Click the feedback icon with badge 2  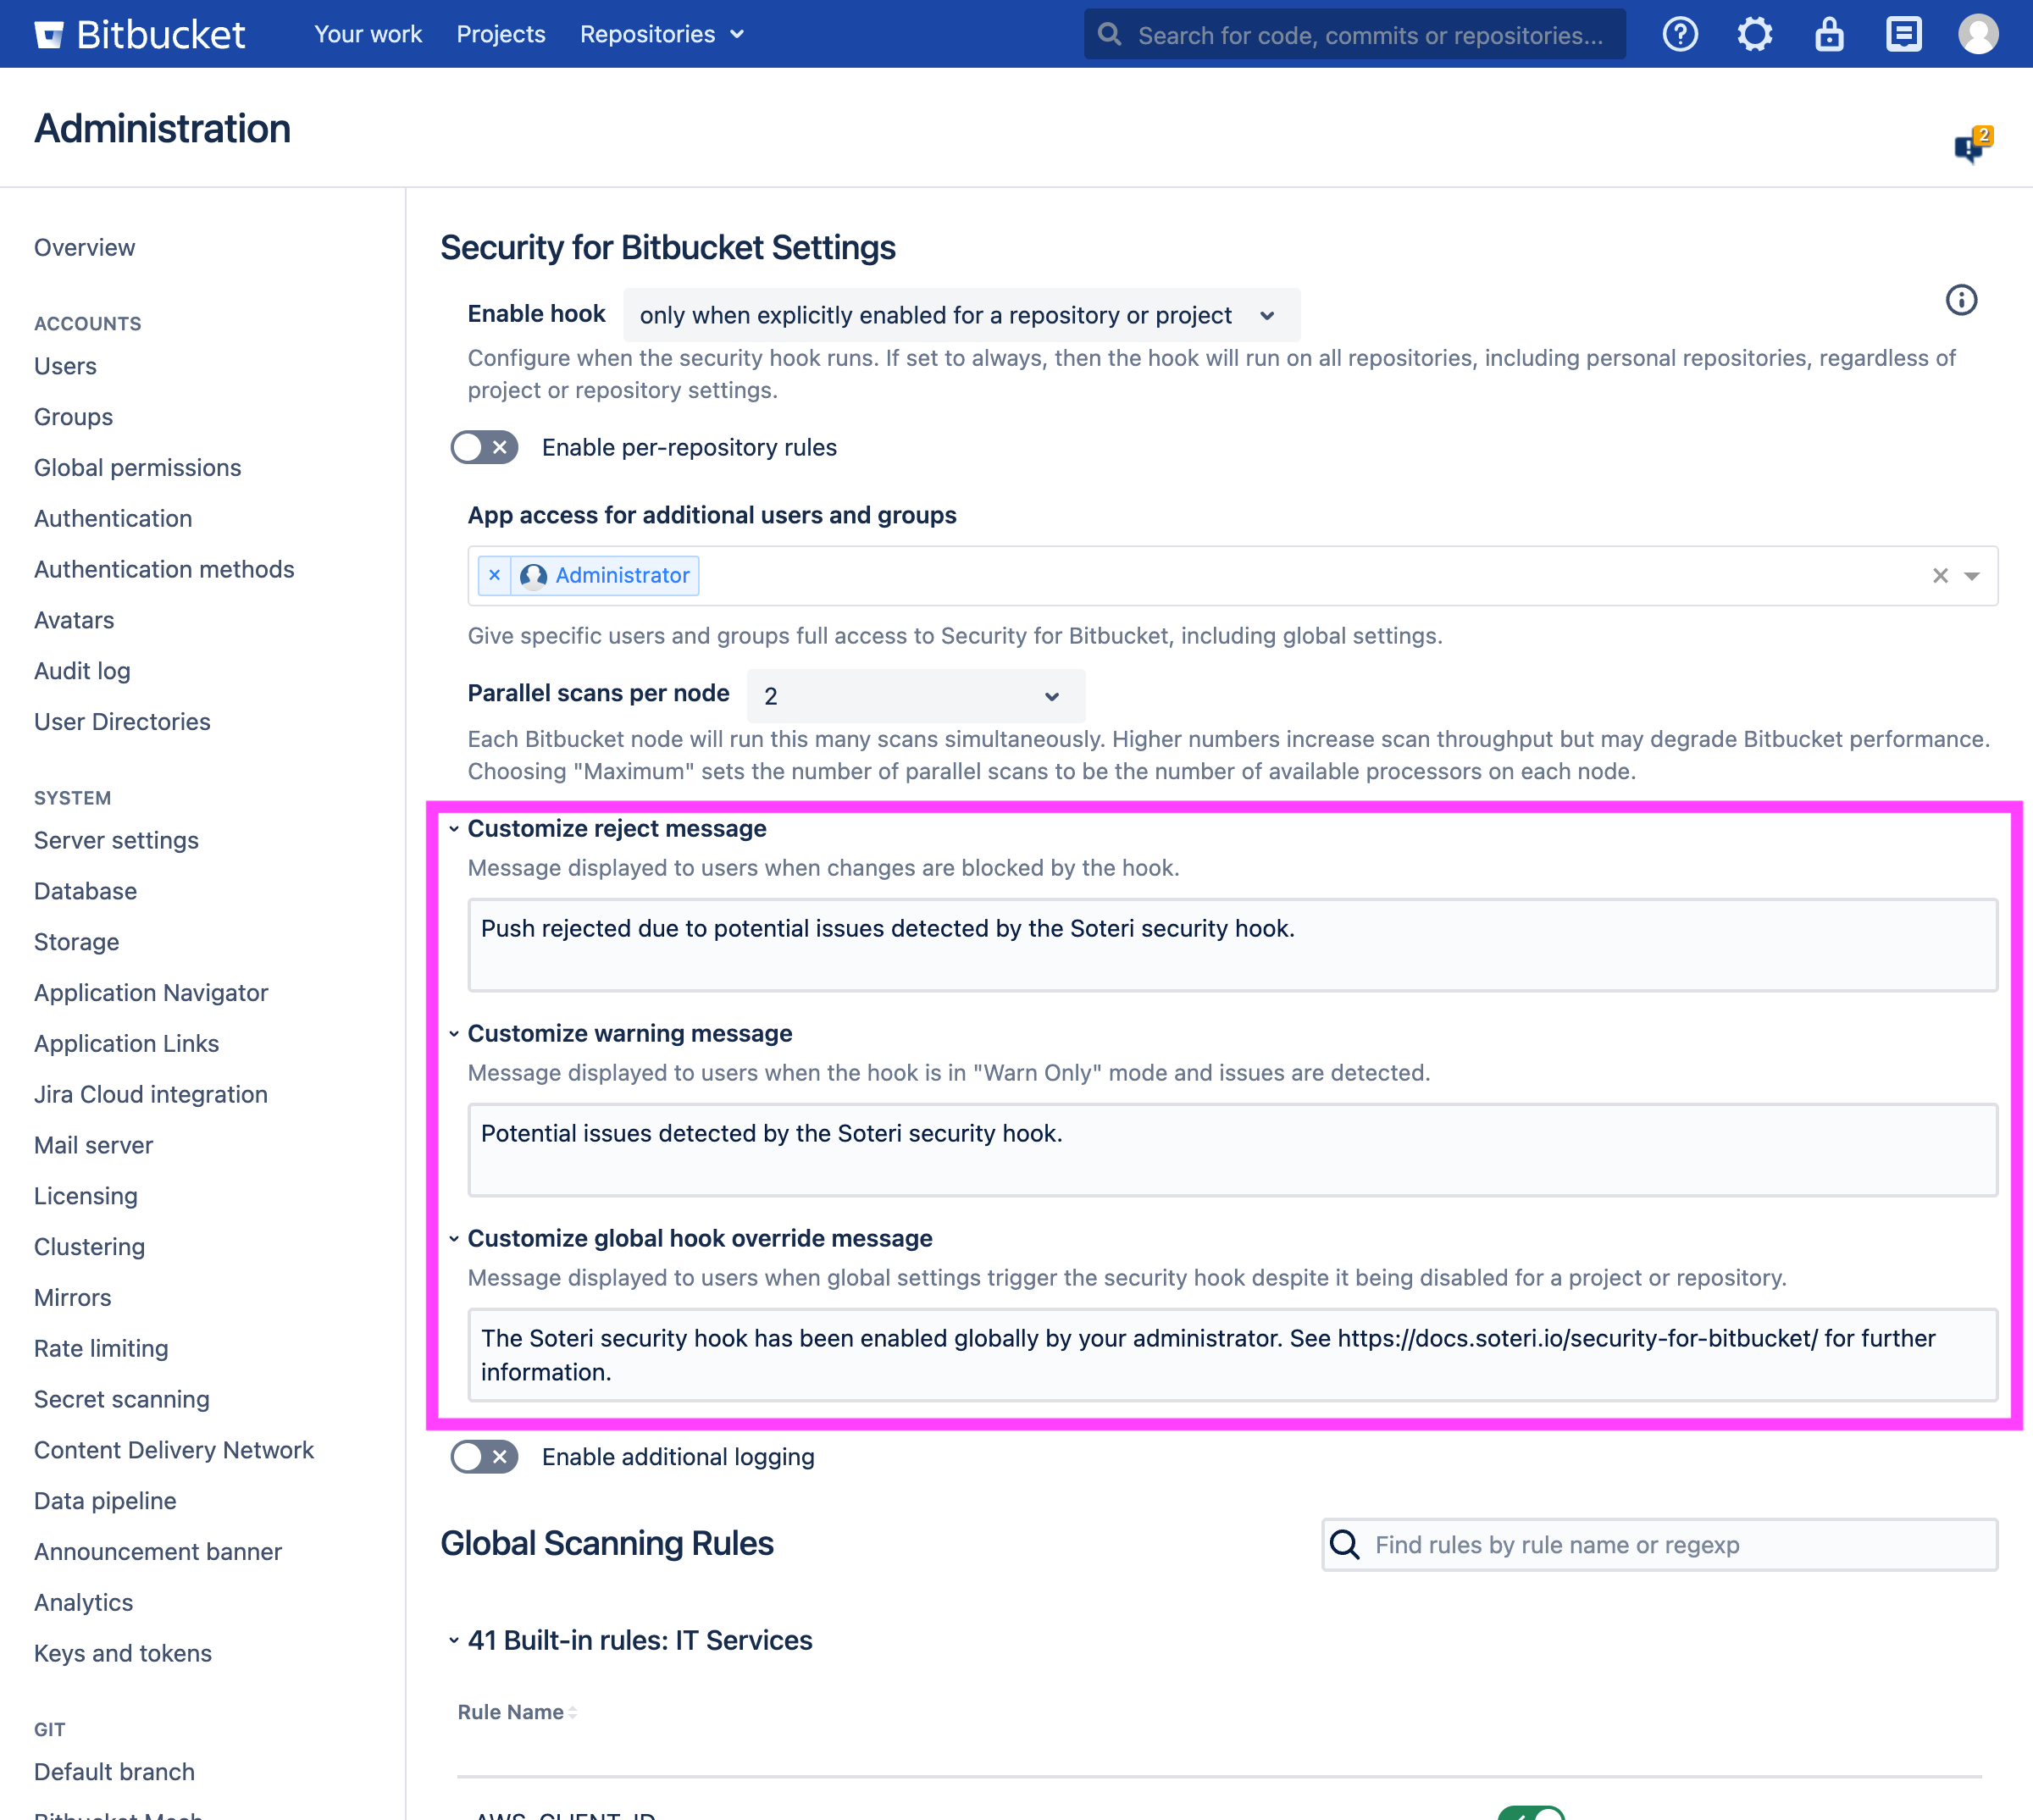1970,146
